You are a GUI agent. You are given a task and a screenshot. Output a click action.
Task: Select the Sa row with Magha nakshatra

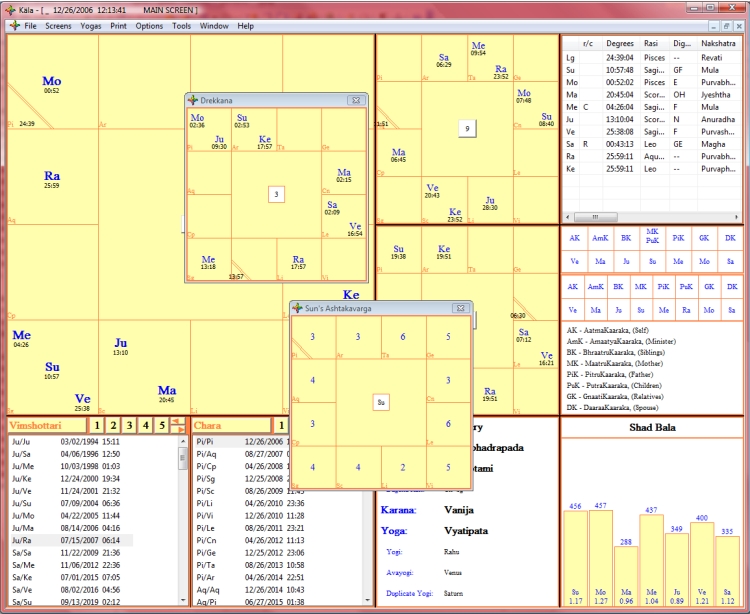652,144
